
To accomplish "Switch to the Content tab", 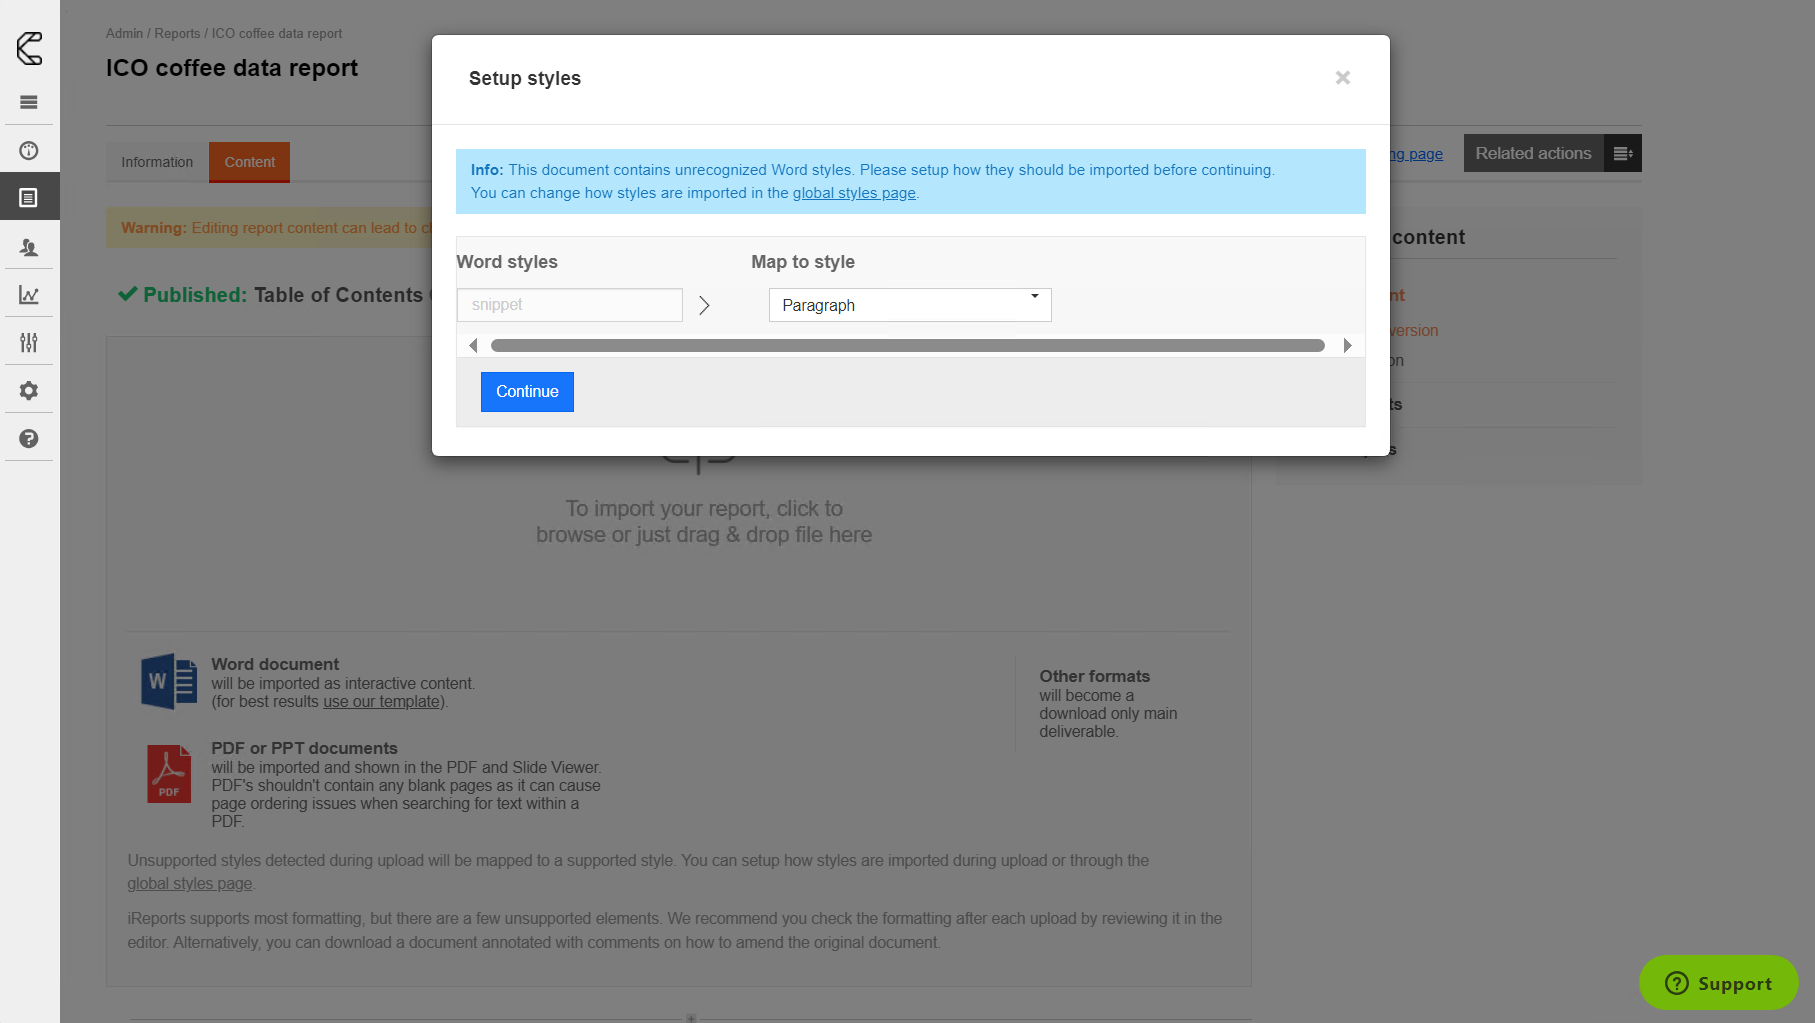I will (x=249, y=162).
